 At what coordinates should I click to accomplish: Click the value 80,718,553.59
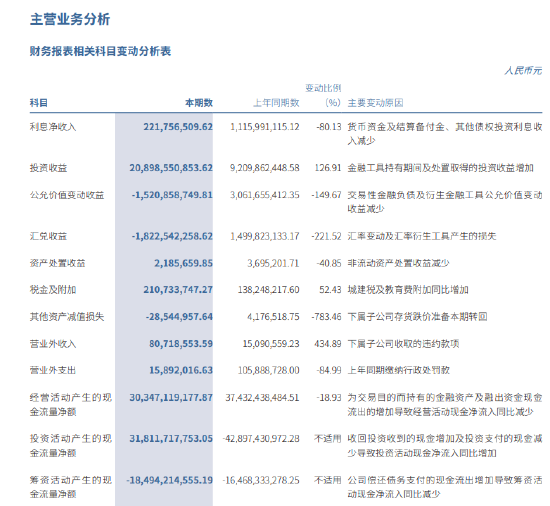point(181,344)
